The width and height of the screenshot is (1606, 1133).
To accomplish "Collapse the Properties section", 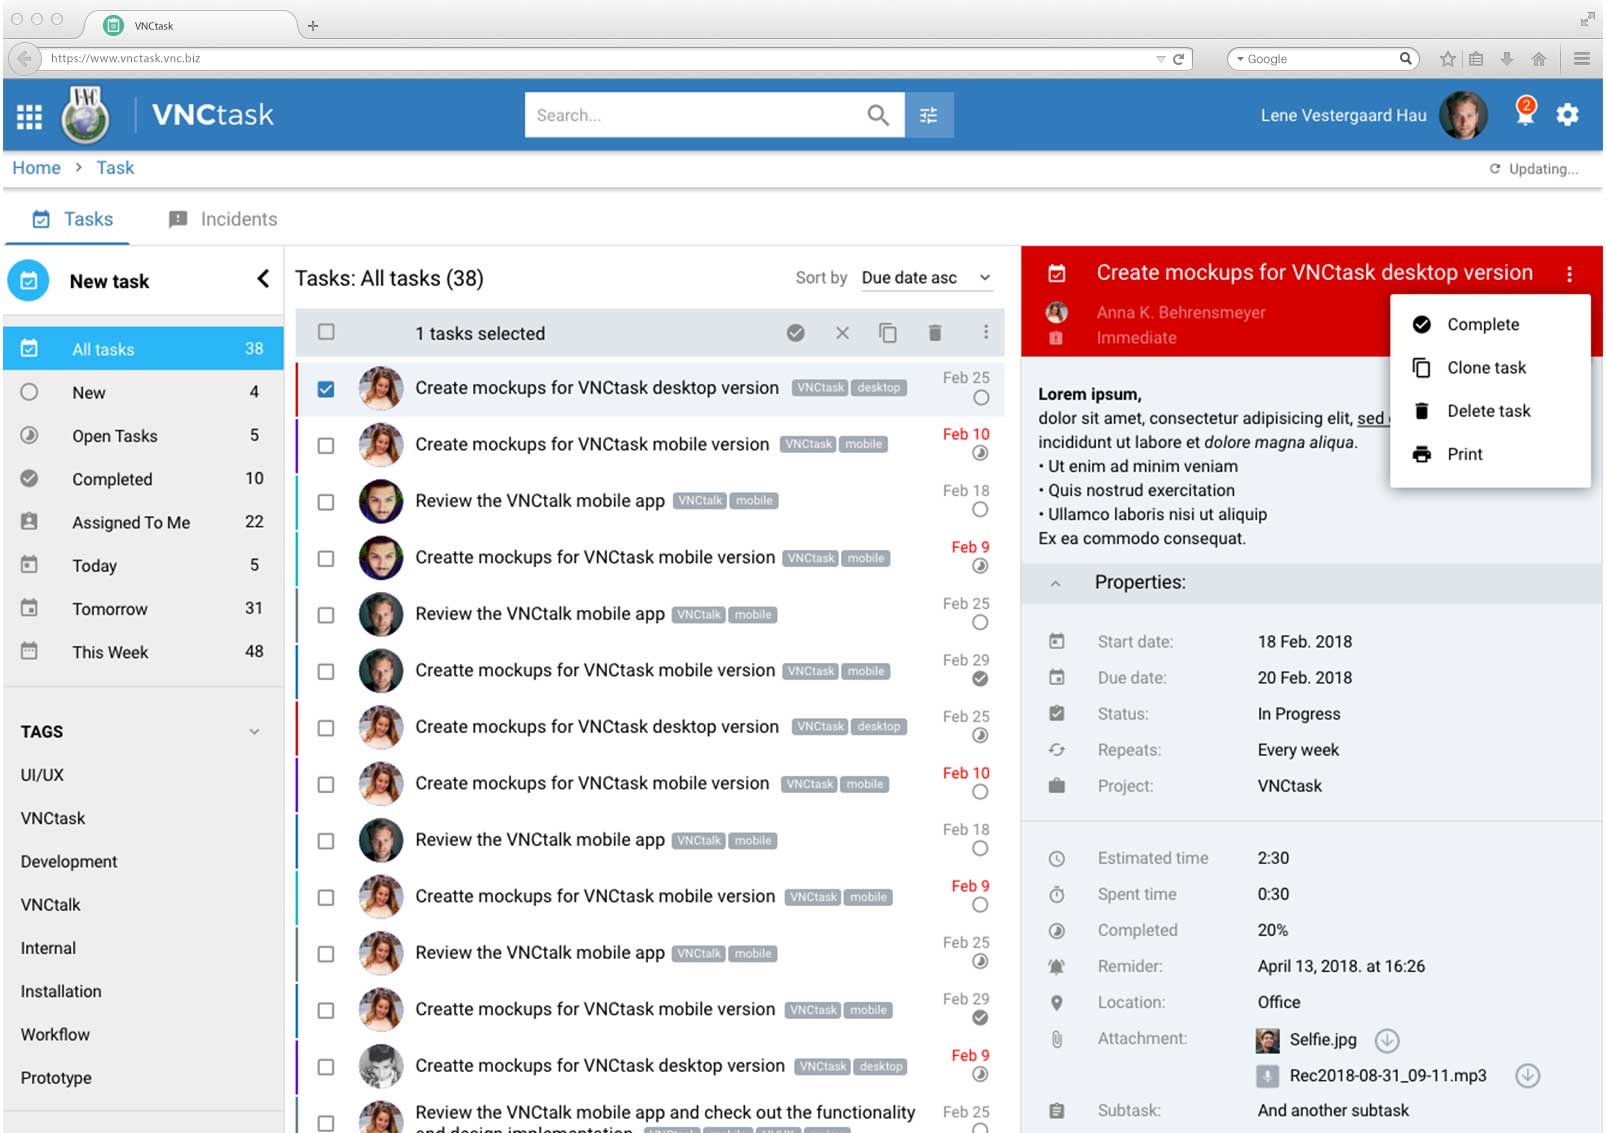I will coord(1055,583).
